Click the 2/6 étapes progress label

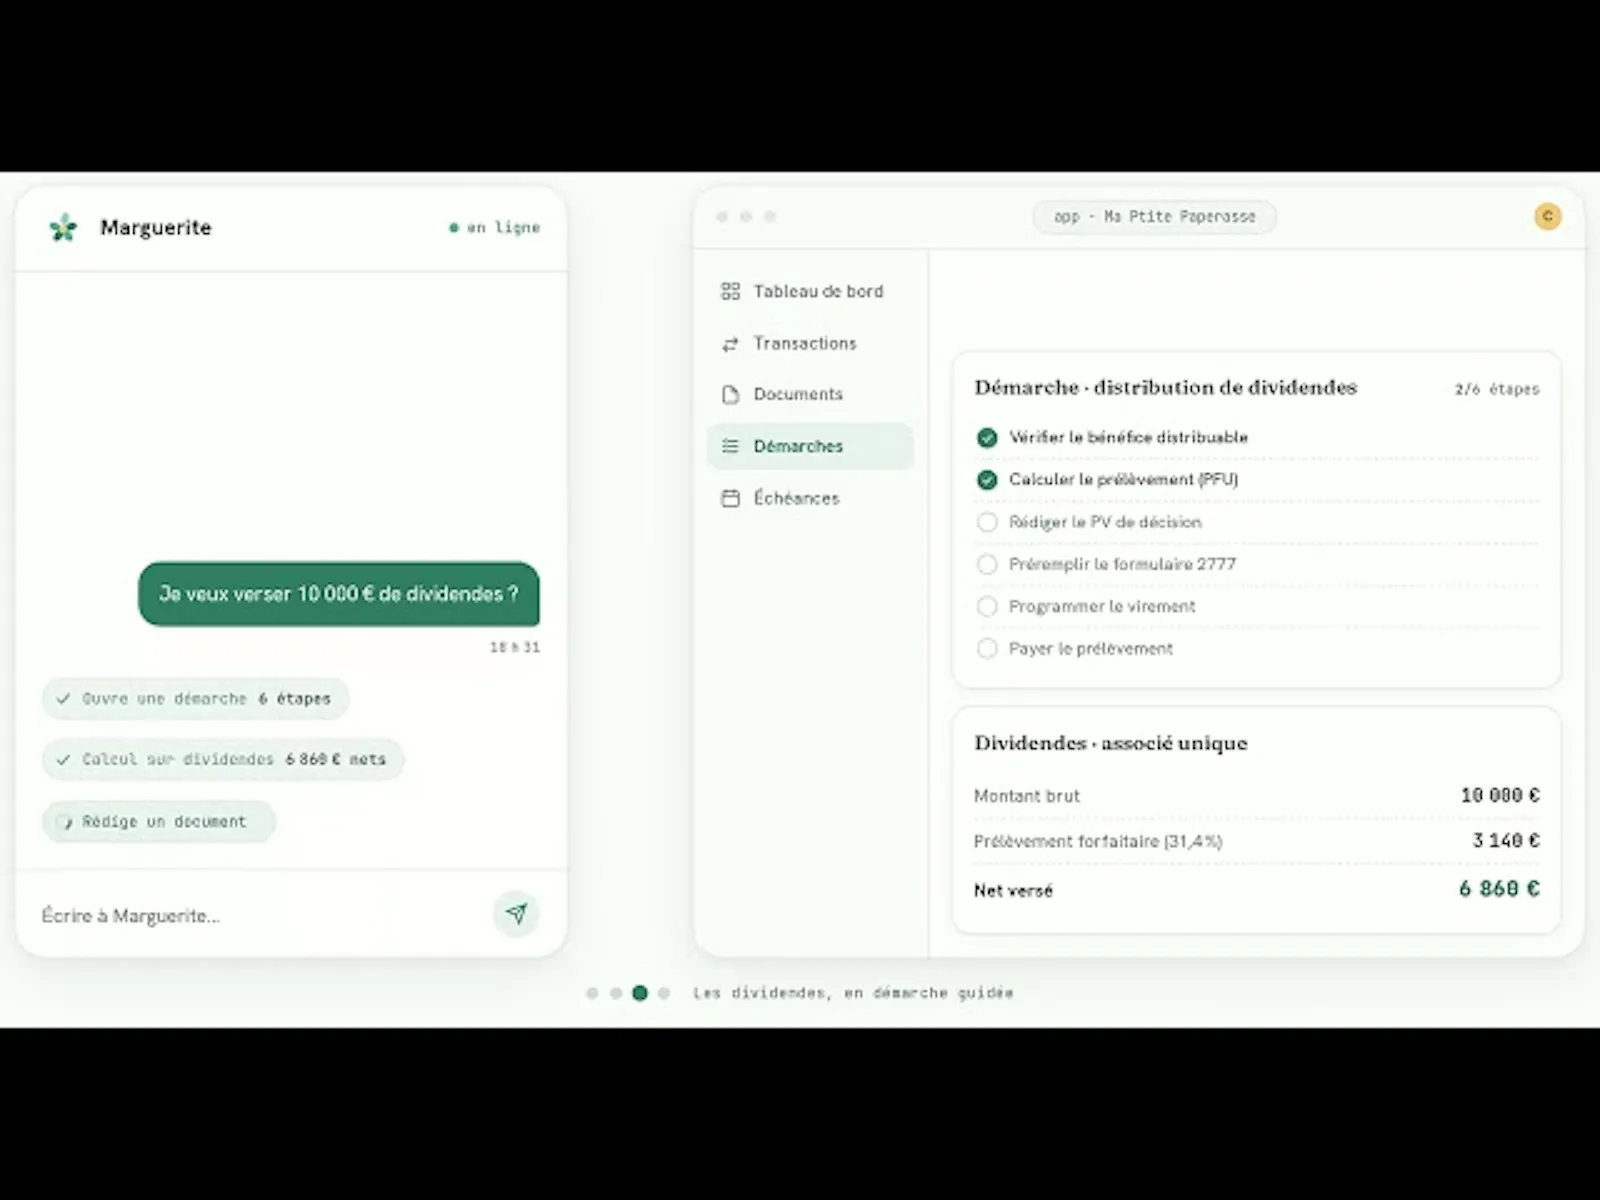1497,389
